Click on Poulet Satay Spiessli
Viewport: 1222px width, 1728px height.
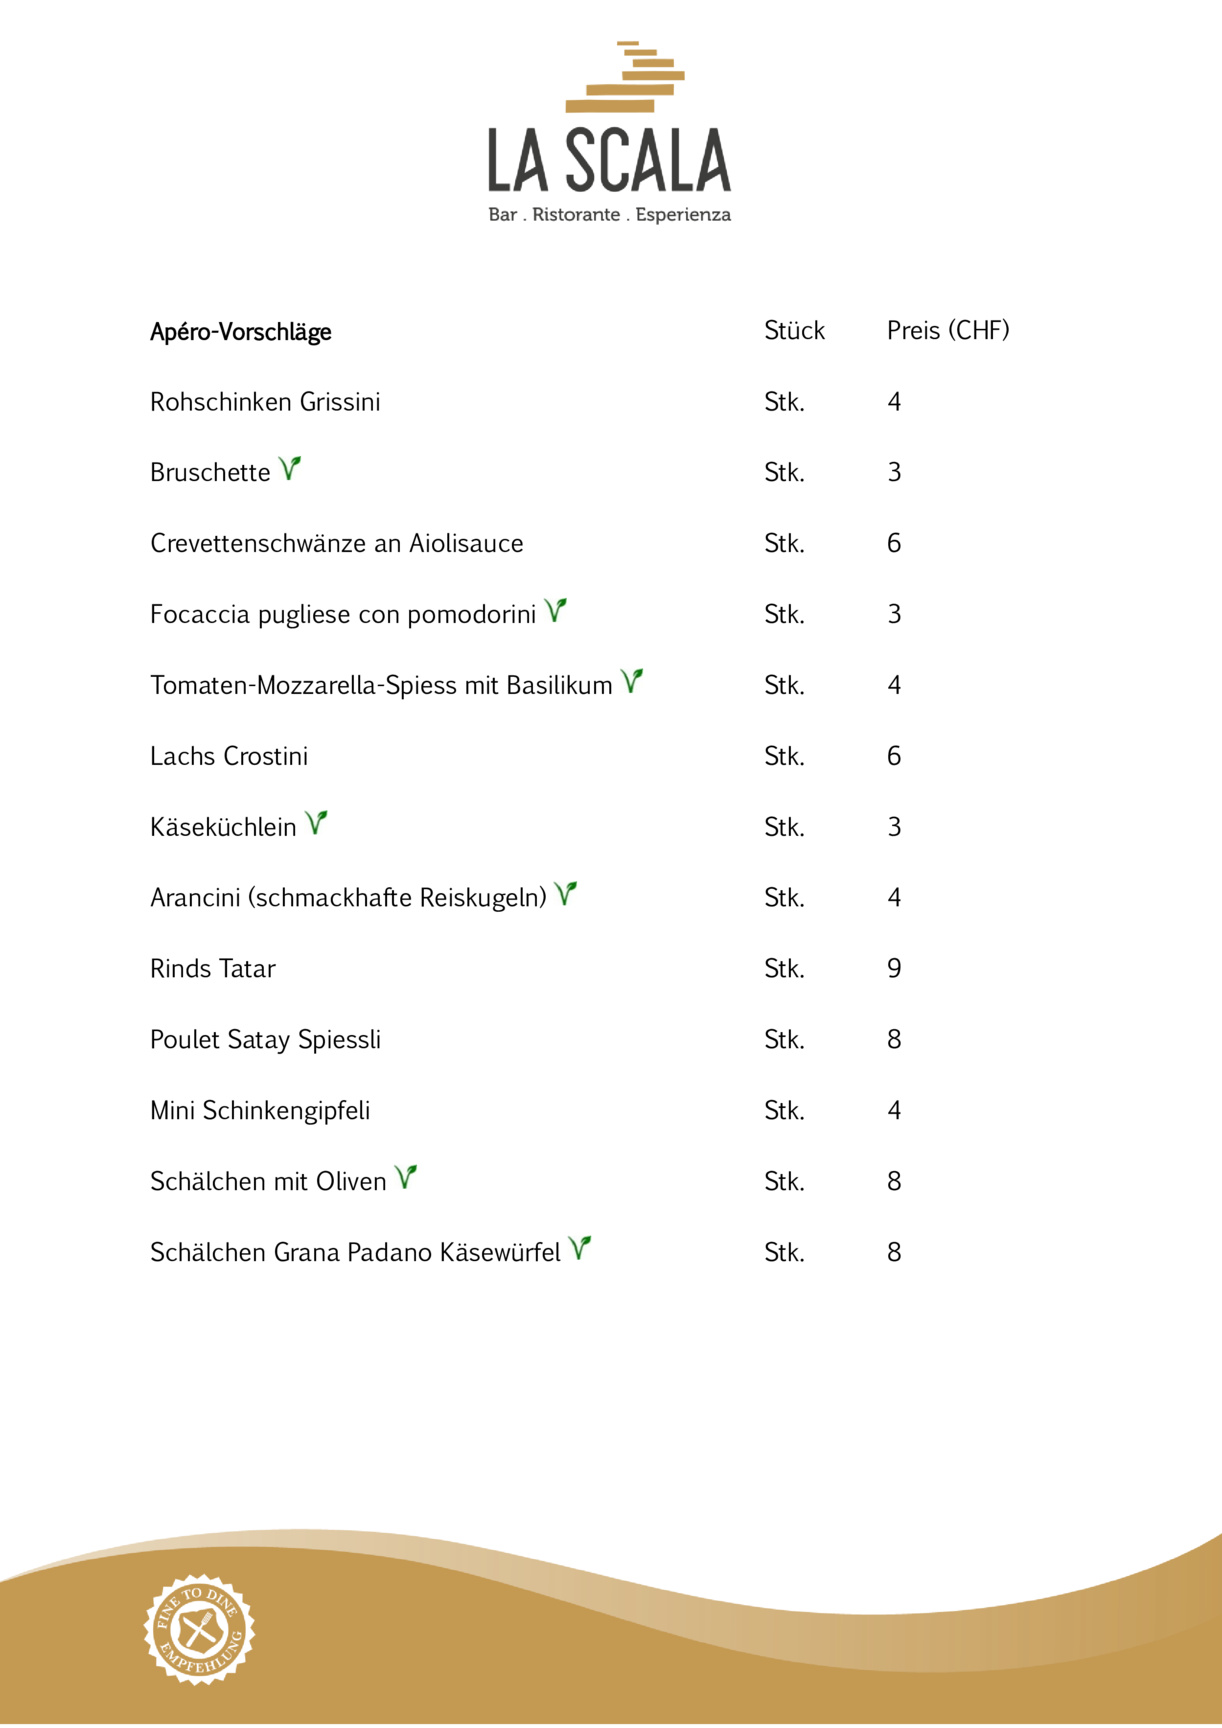coord(266,1040)
